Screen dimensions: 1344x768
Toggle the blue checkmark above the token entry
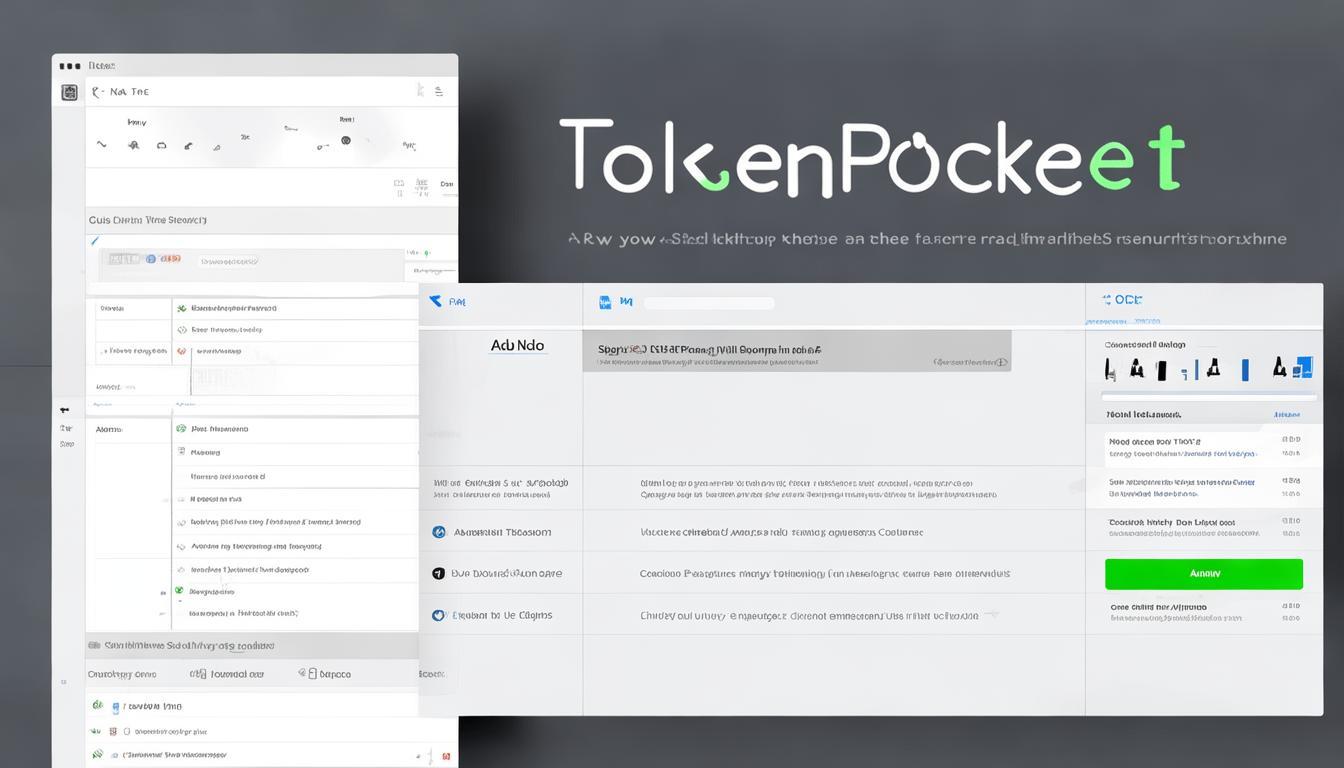(95, 241)
